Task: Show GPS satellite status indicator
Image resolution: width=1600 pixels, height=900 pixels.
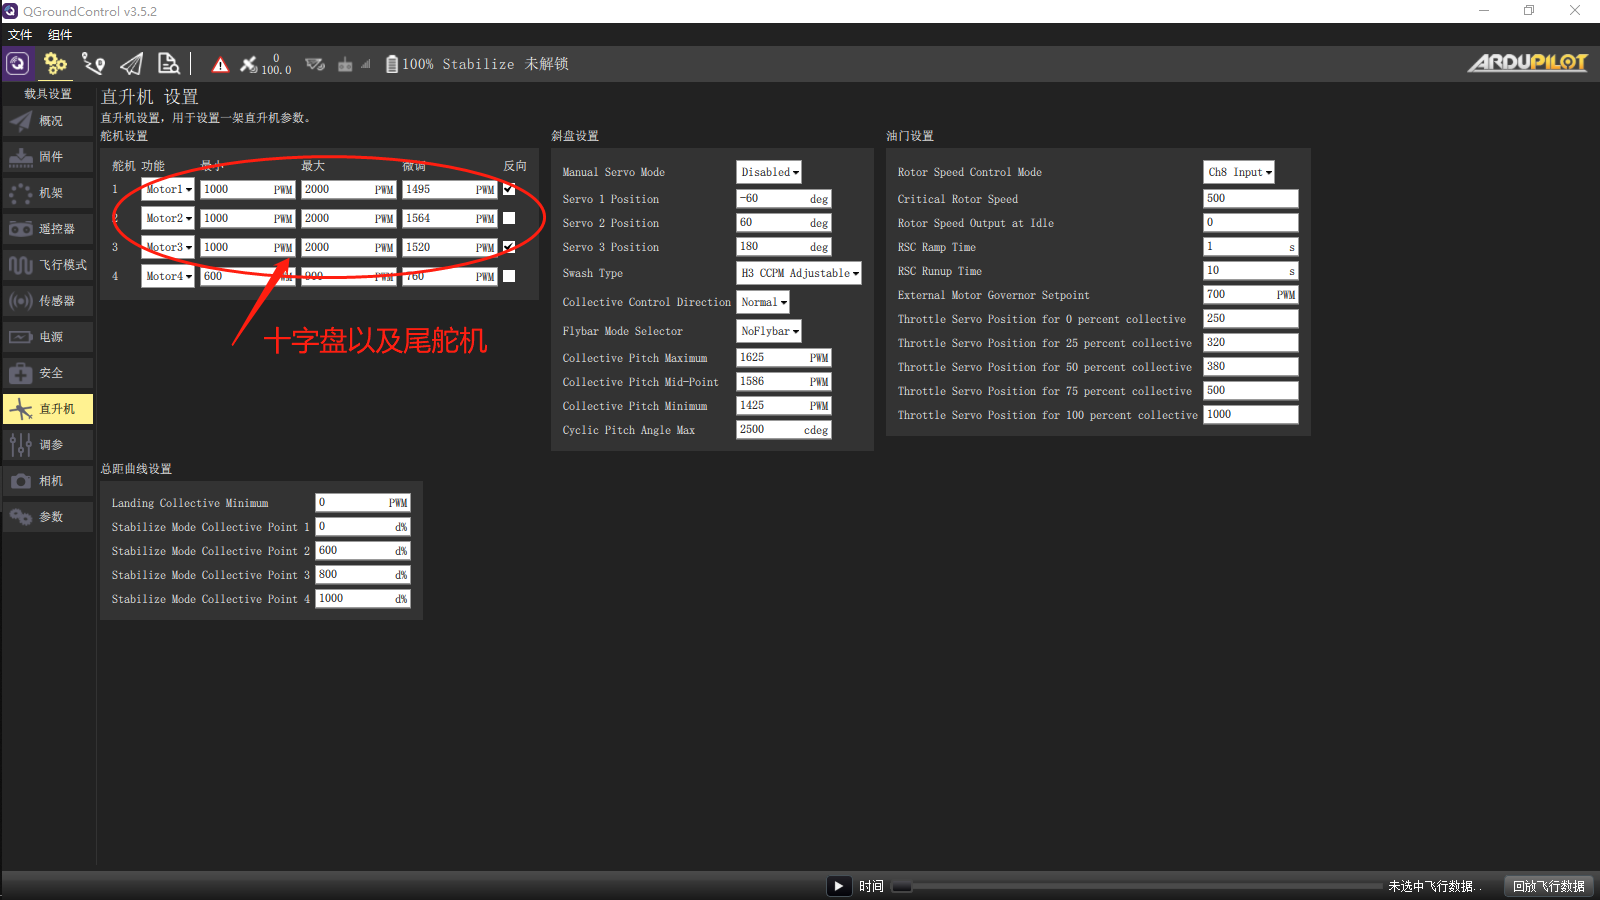Action: [265, 64]
